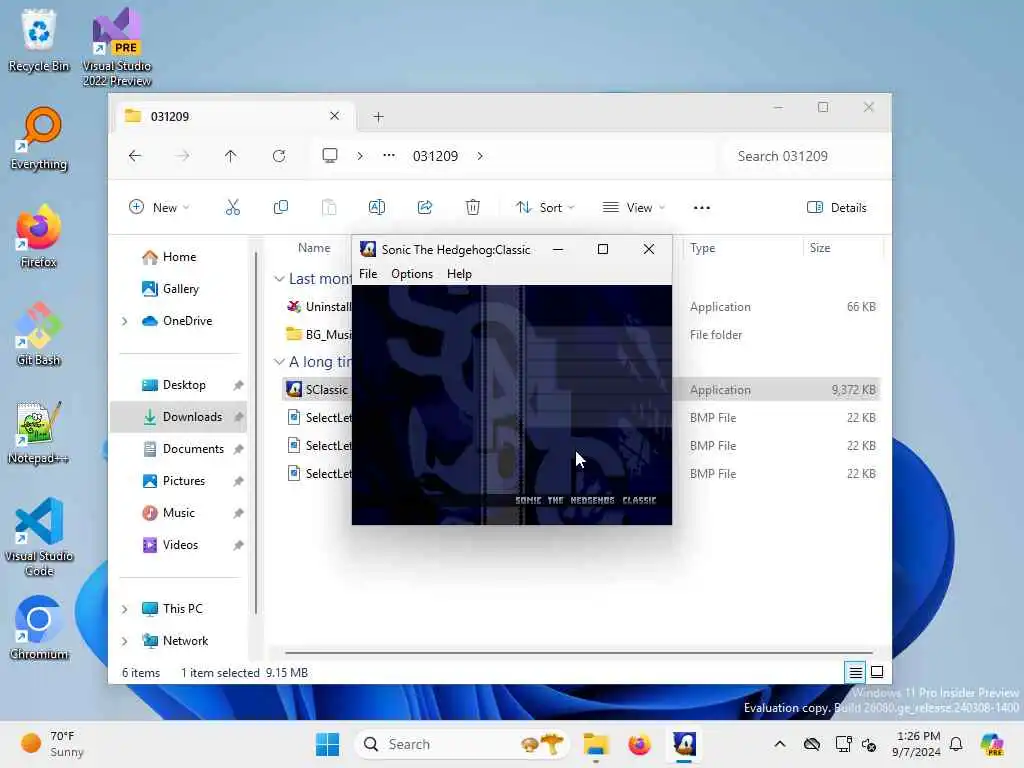The width and height of the screenshot is (1024, 768).
Task: Sort by the Name column header
Action: click(x=313, y=248)
